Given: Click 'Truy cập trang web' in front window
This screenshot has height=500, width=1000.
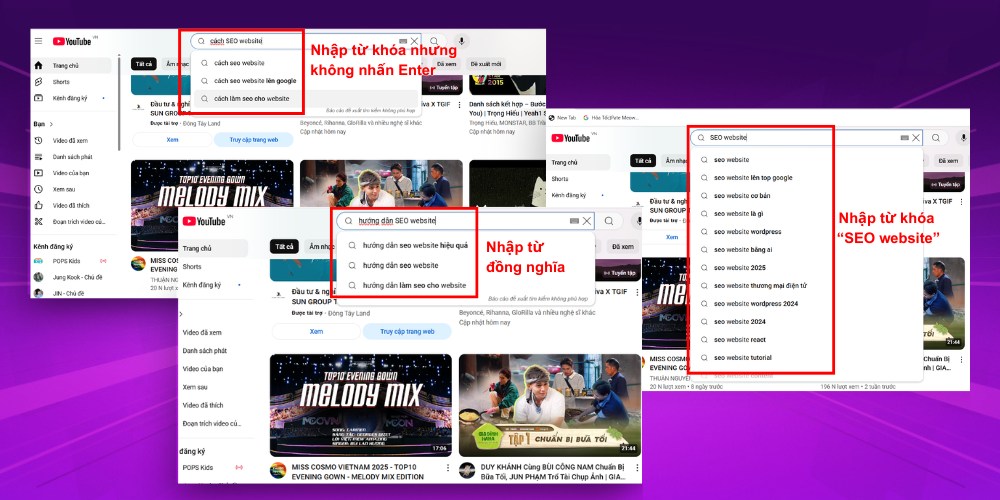Looking at the screenshot, I should click(x=407, y=332).
